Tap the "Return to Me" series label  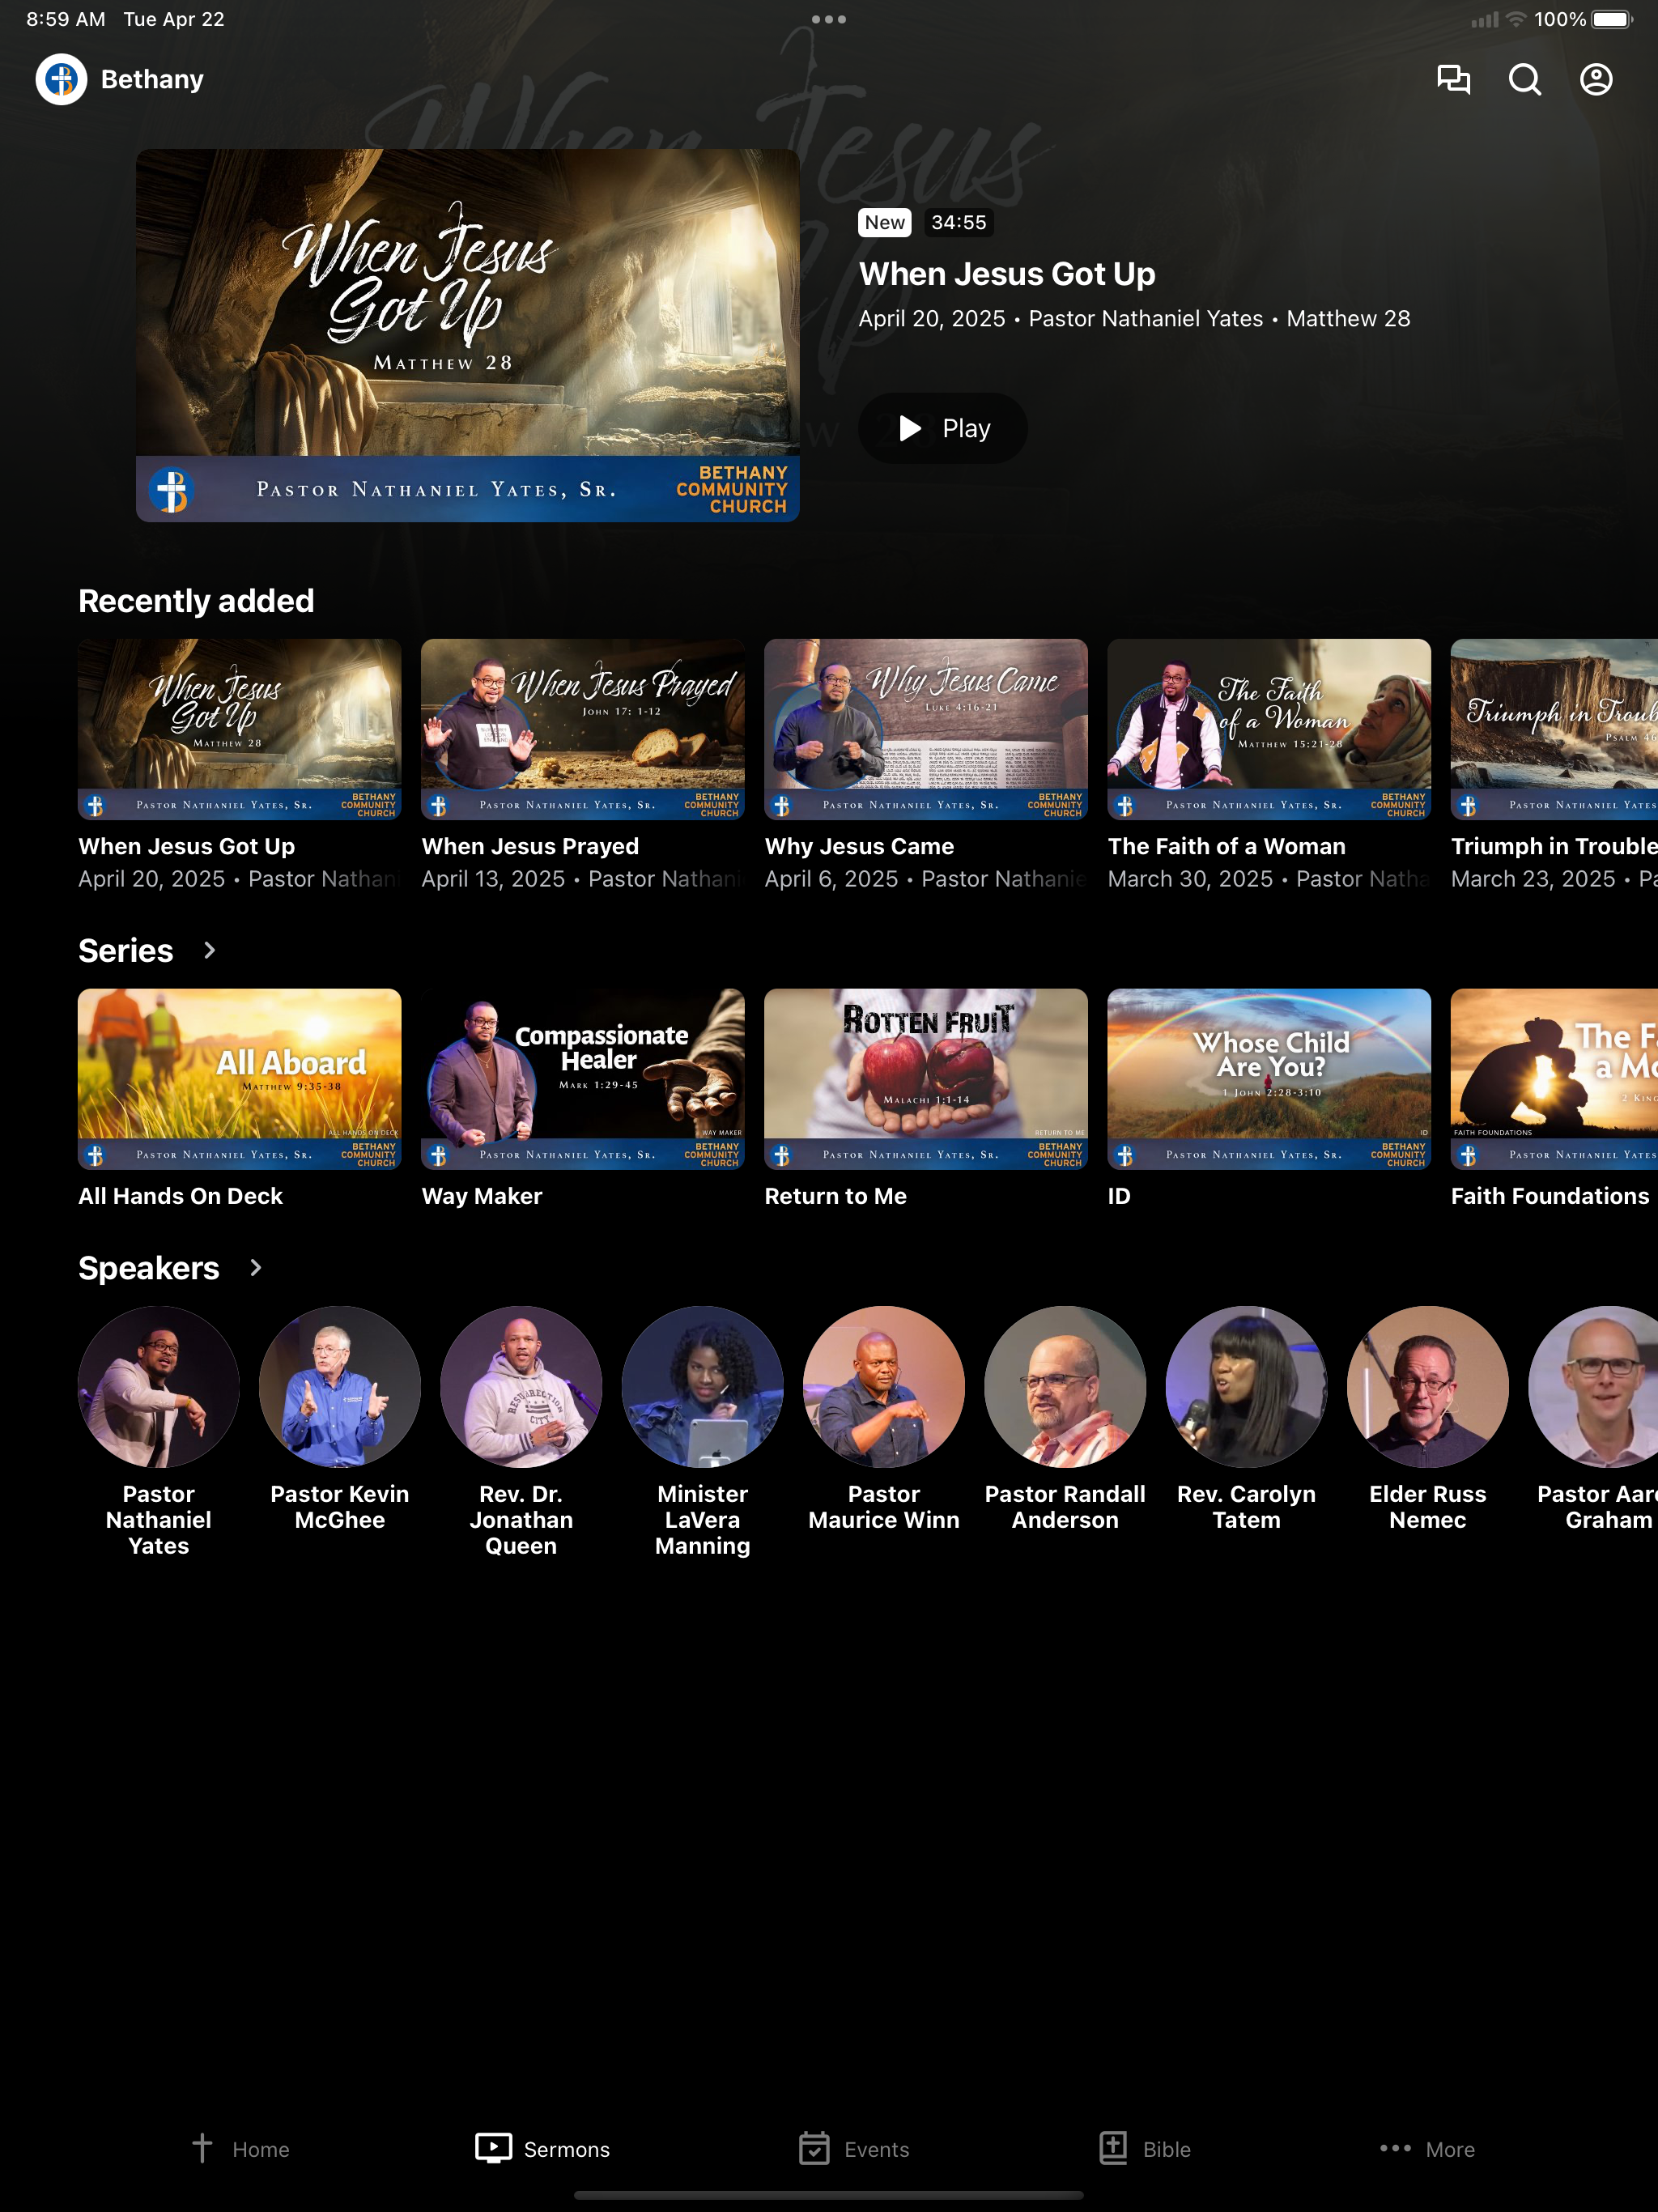[x=836, y=1196]
